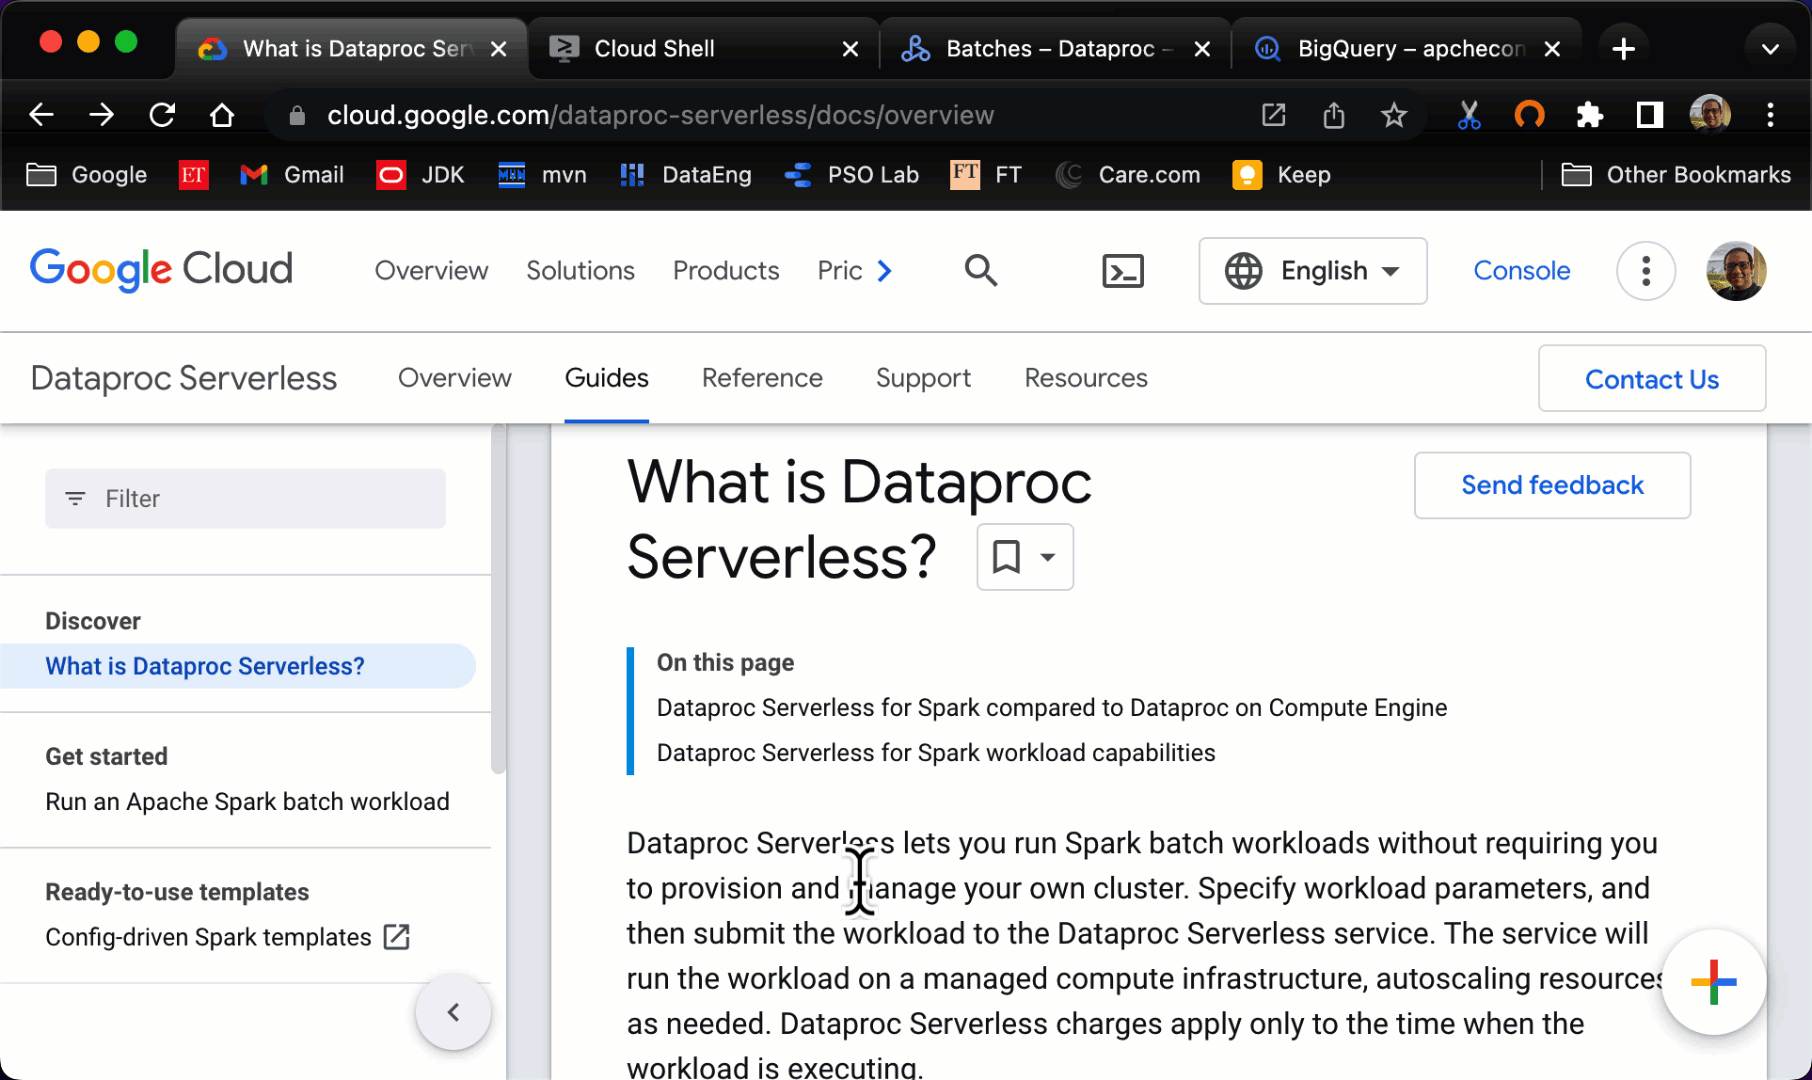Open the Google Cloud account avatar
The height and width of the screenshot is (1080, 1812).
click(x=1736, y=271)
